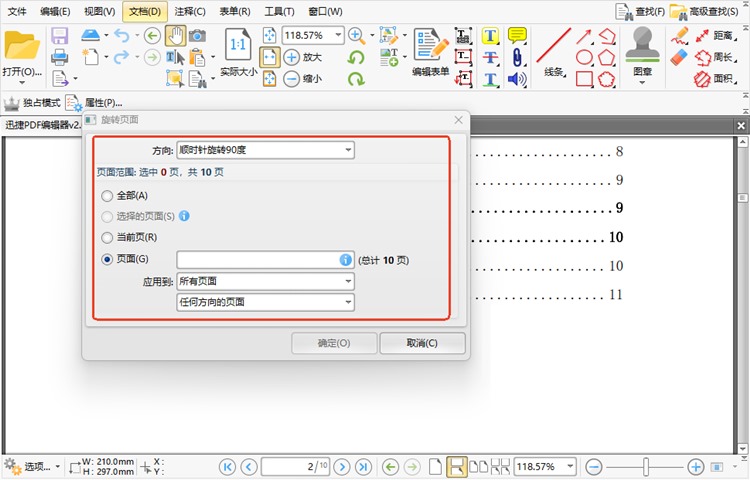750x480 pixels.
Task: Click the fit width page icon
Action: tap(270, 57)
